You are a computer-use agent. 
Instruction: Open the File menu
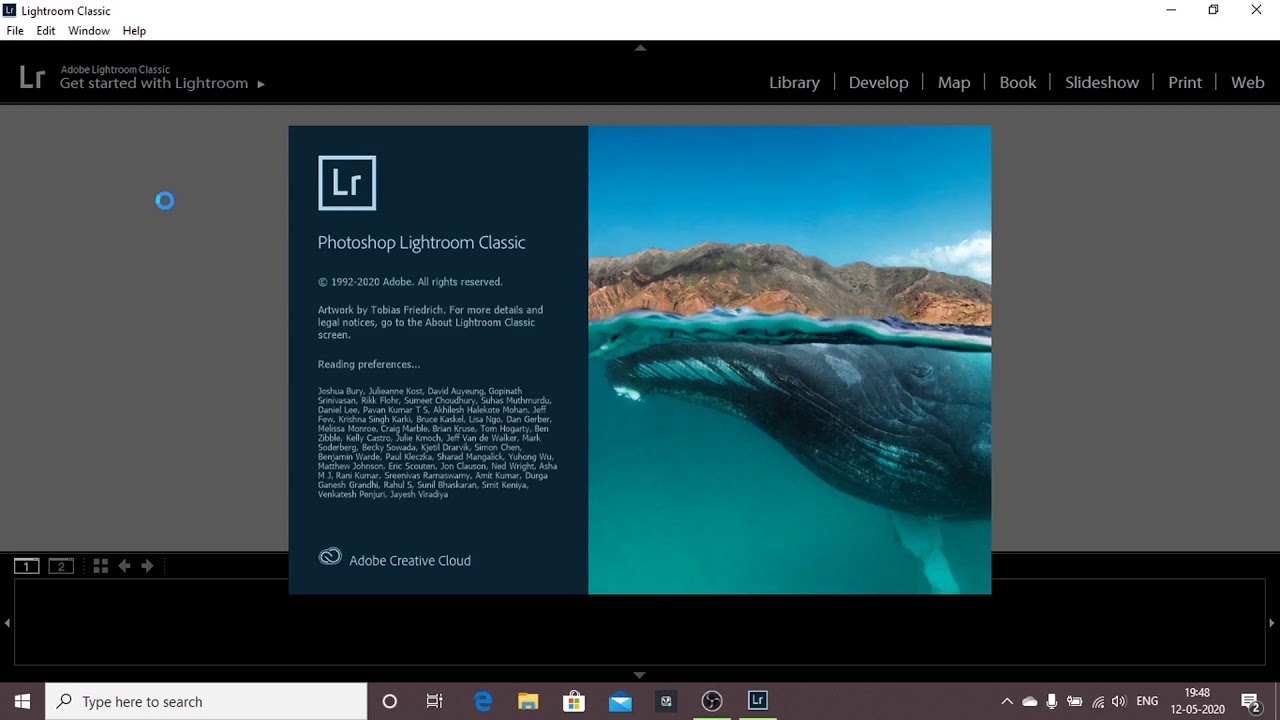[15, 31]
